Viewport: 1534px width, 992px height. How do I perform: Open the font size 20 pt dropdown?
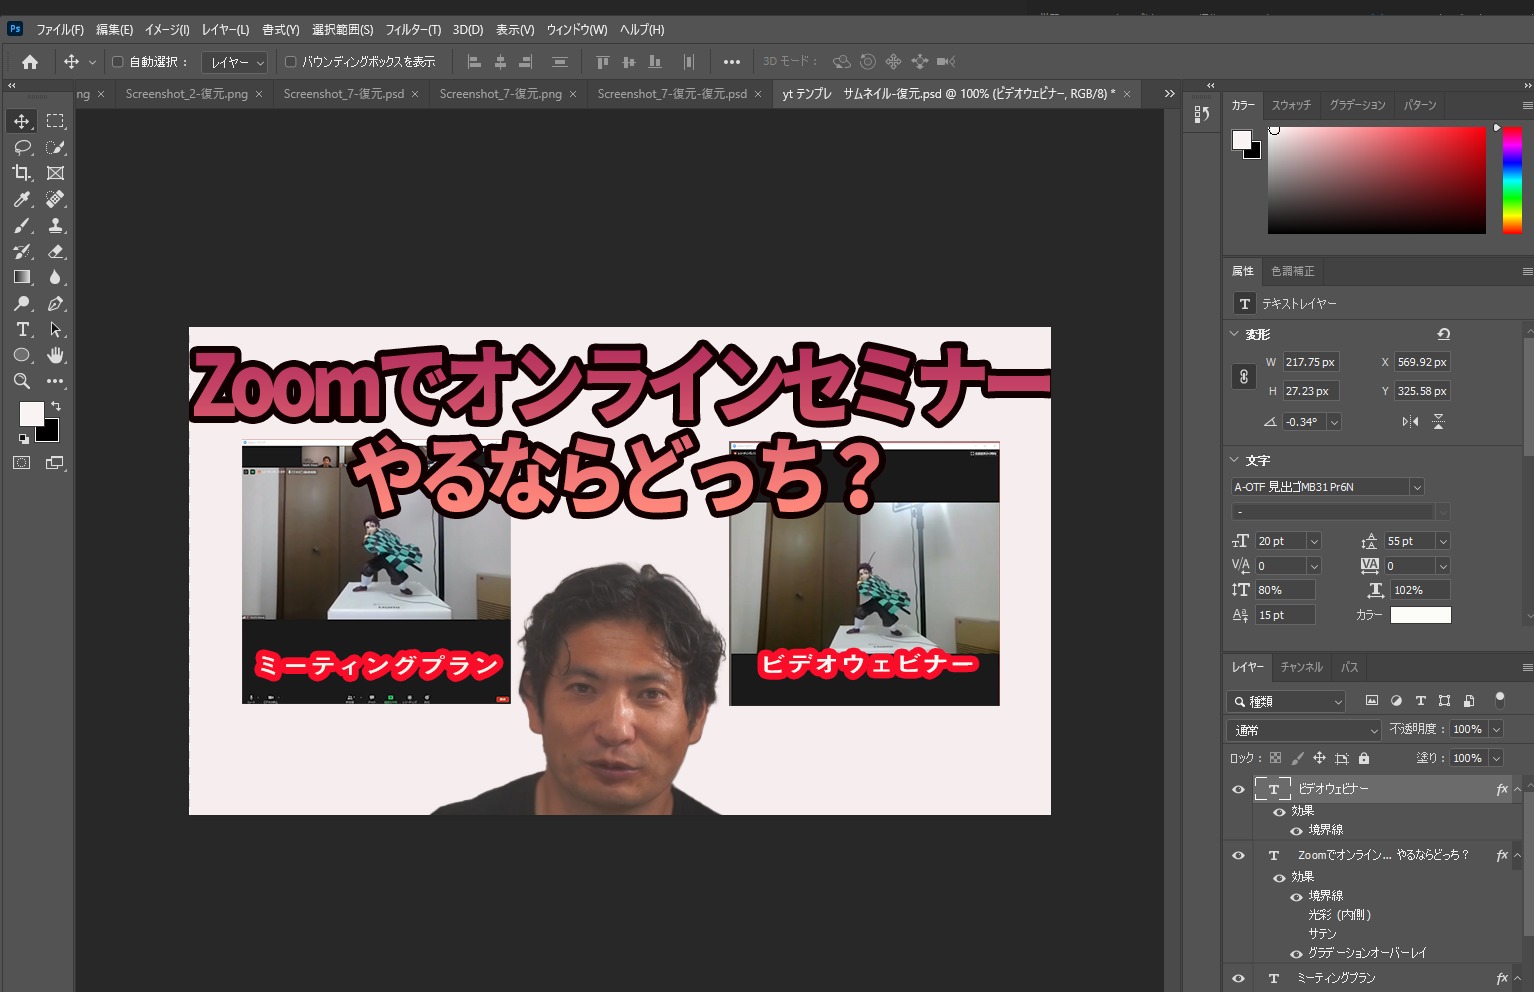tap(1314, 541)
